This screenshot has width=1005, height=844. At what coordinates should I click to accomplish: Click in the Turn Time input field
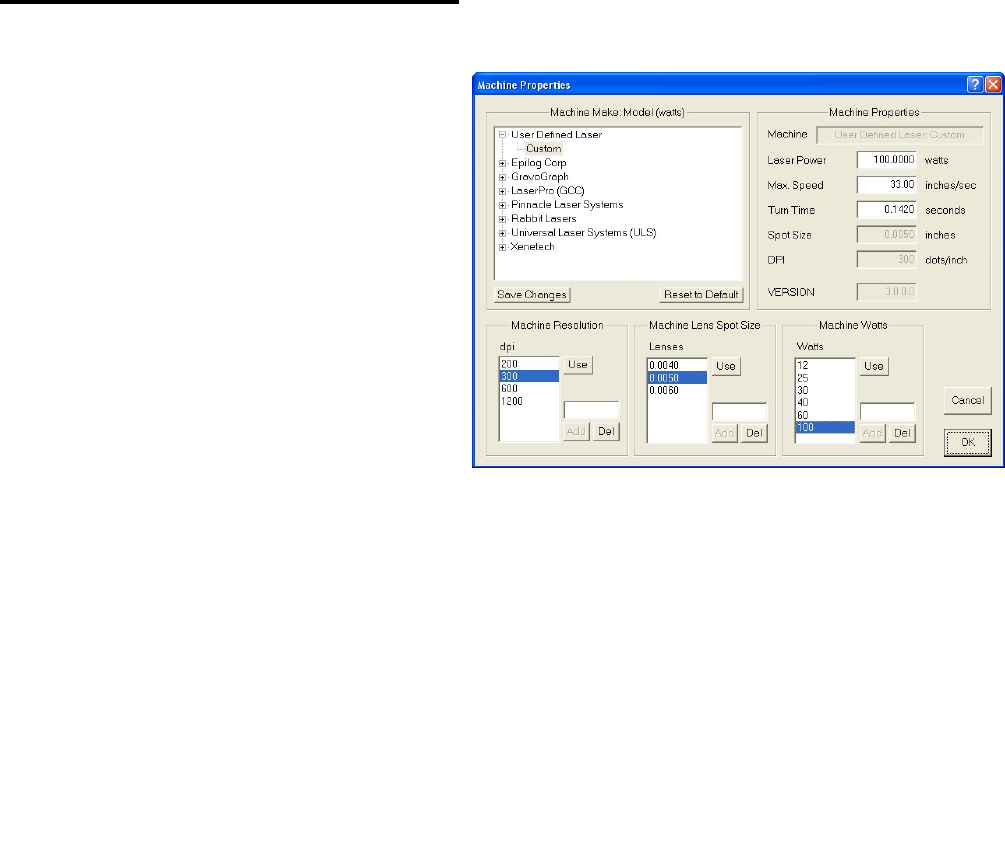click(886, 210)
